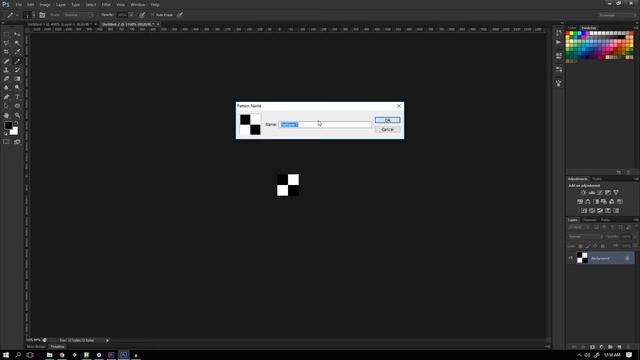Add a Brightness/Contrast adjustment
The width and height of the screenshot is (640, 360).
(x=584, y=192)
